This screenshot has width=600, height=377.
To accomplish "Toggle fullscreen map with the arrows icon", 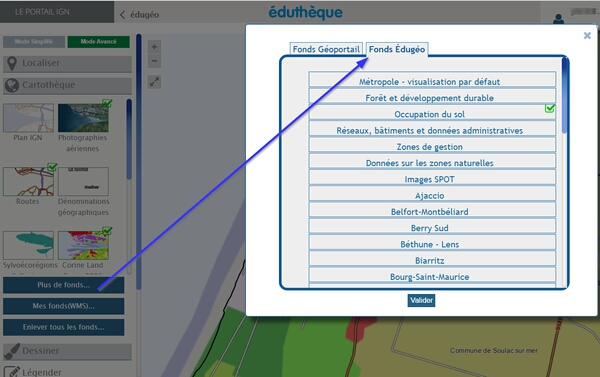I will click(154, 82).
